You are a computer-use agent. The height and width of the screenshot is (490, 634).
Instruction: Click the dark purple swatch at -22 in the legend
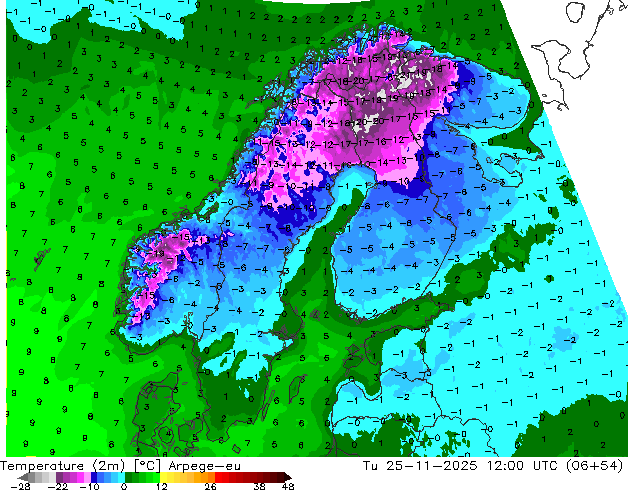(59, 477)
